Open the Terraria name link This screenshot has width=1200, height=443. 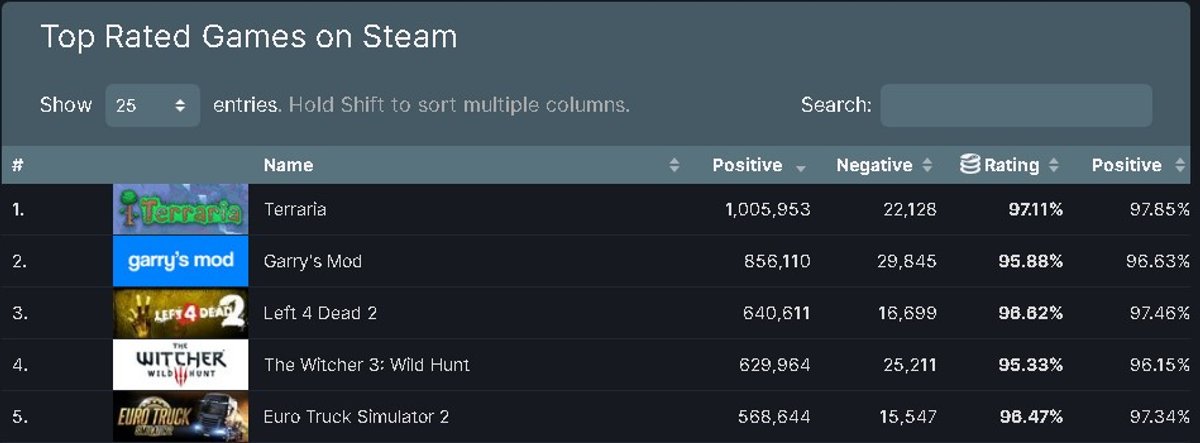pyautogui.click(x=295, y=210)
